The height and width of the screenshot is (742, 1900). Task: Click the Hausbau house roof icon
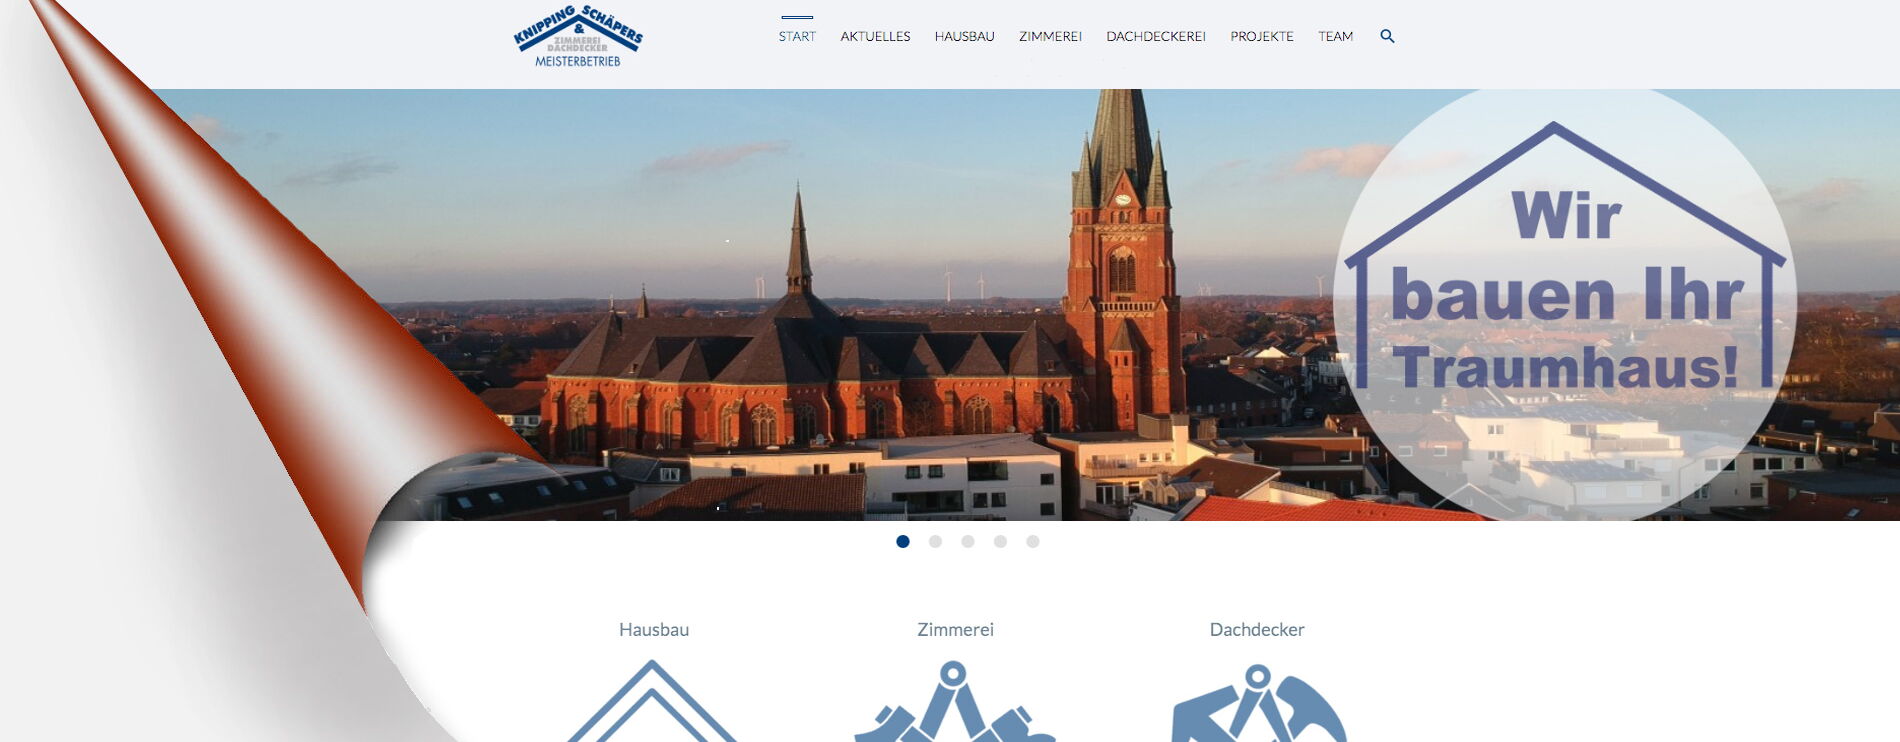coord(652,703)
